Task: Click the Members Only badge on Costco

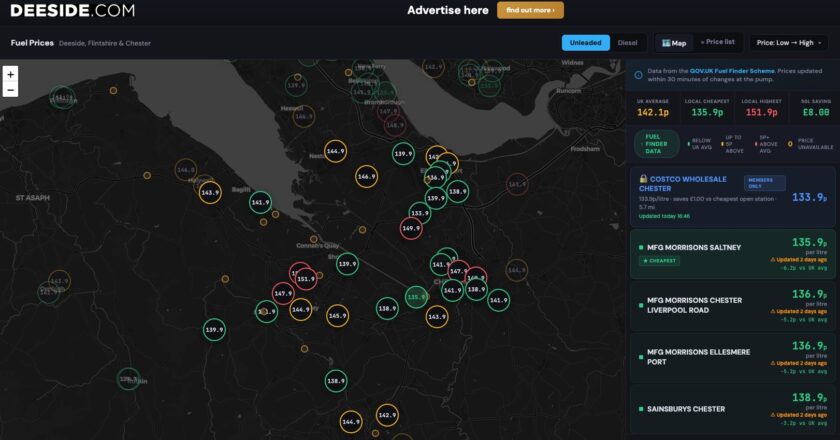Action: [764, 183]
